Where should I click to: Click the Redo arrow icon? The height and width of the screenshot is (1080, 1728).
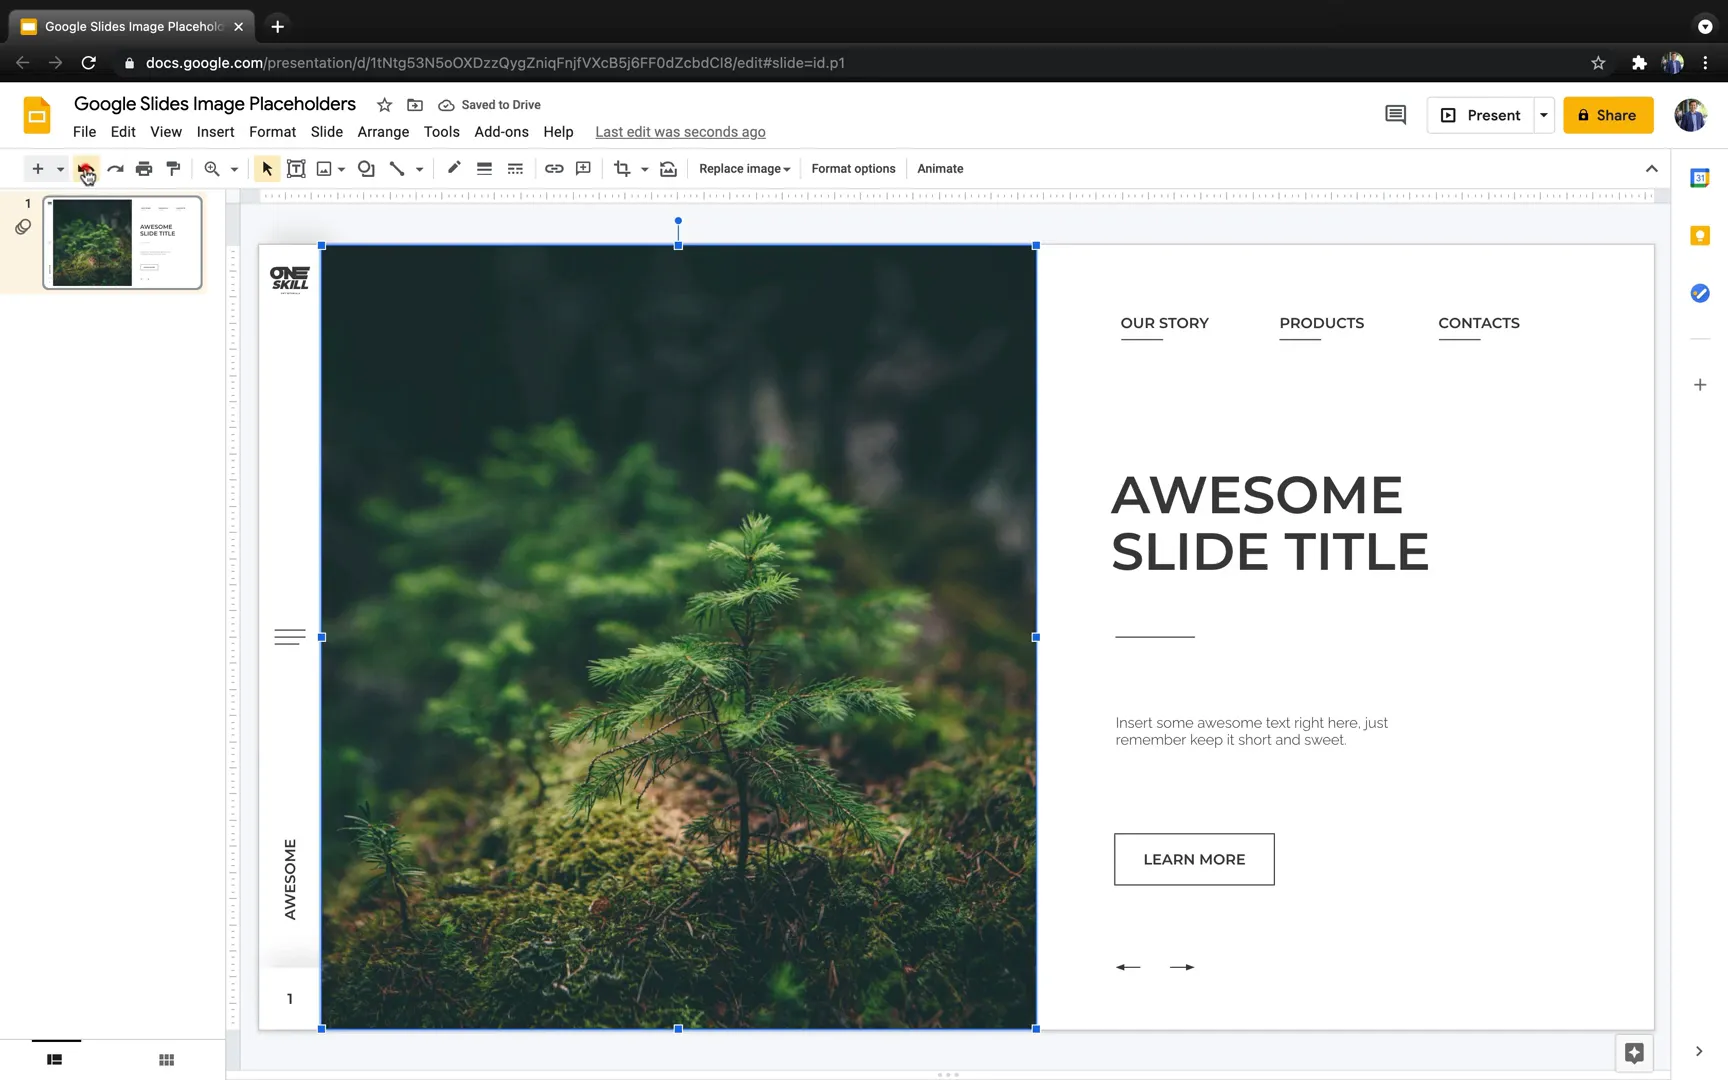[x=115, y=169]
